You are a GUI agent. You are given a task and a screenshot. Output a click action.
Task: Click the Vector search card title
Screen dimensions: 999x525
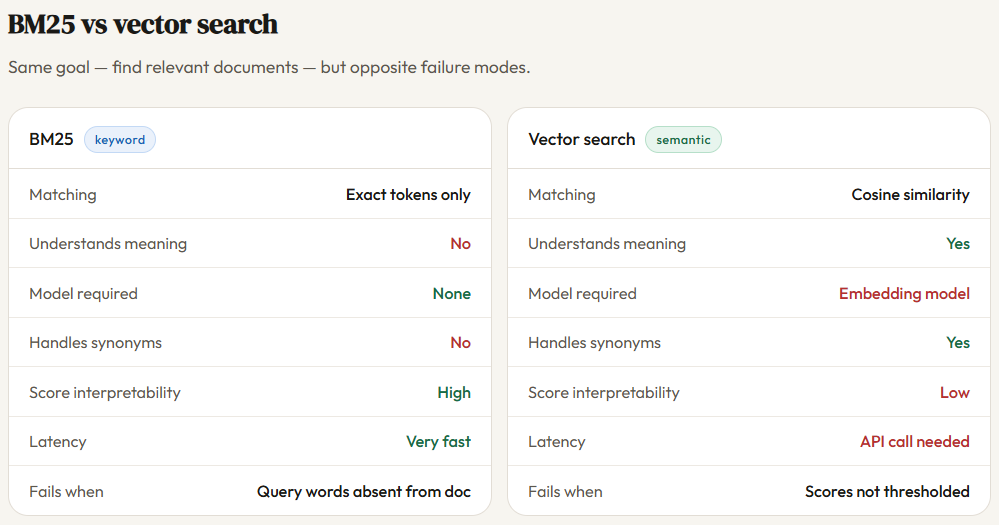pyautogui.click(x=581, y=140)
